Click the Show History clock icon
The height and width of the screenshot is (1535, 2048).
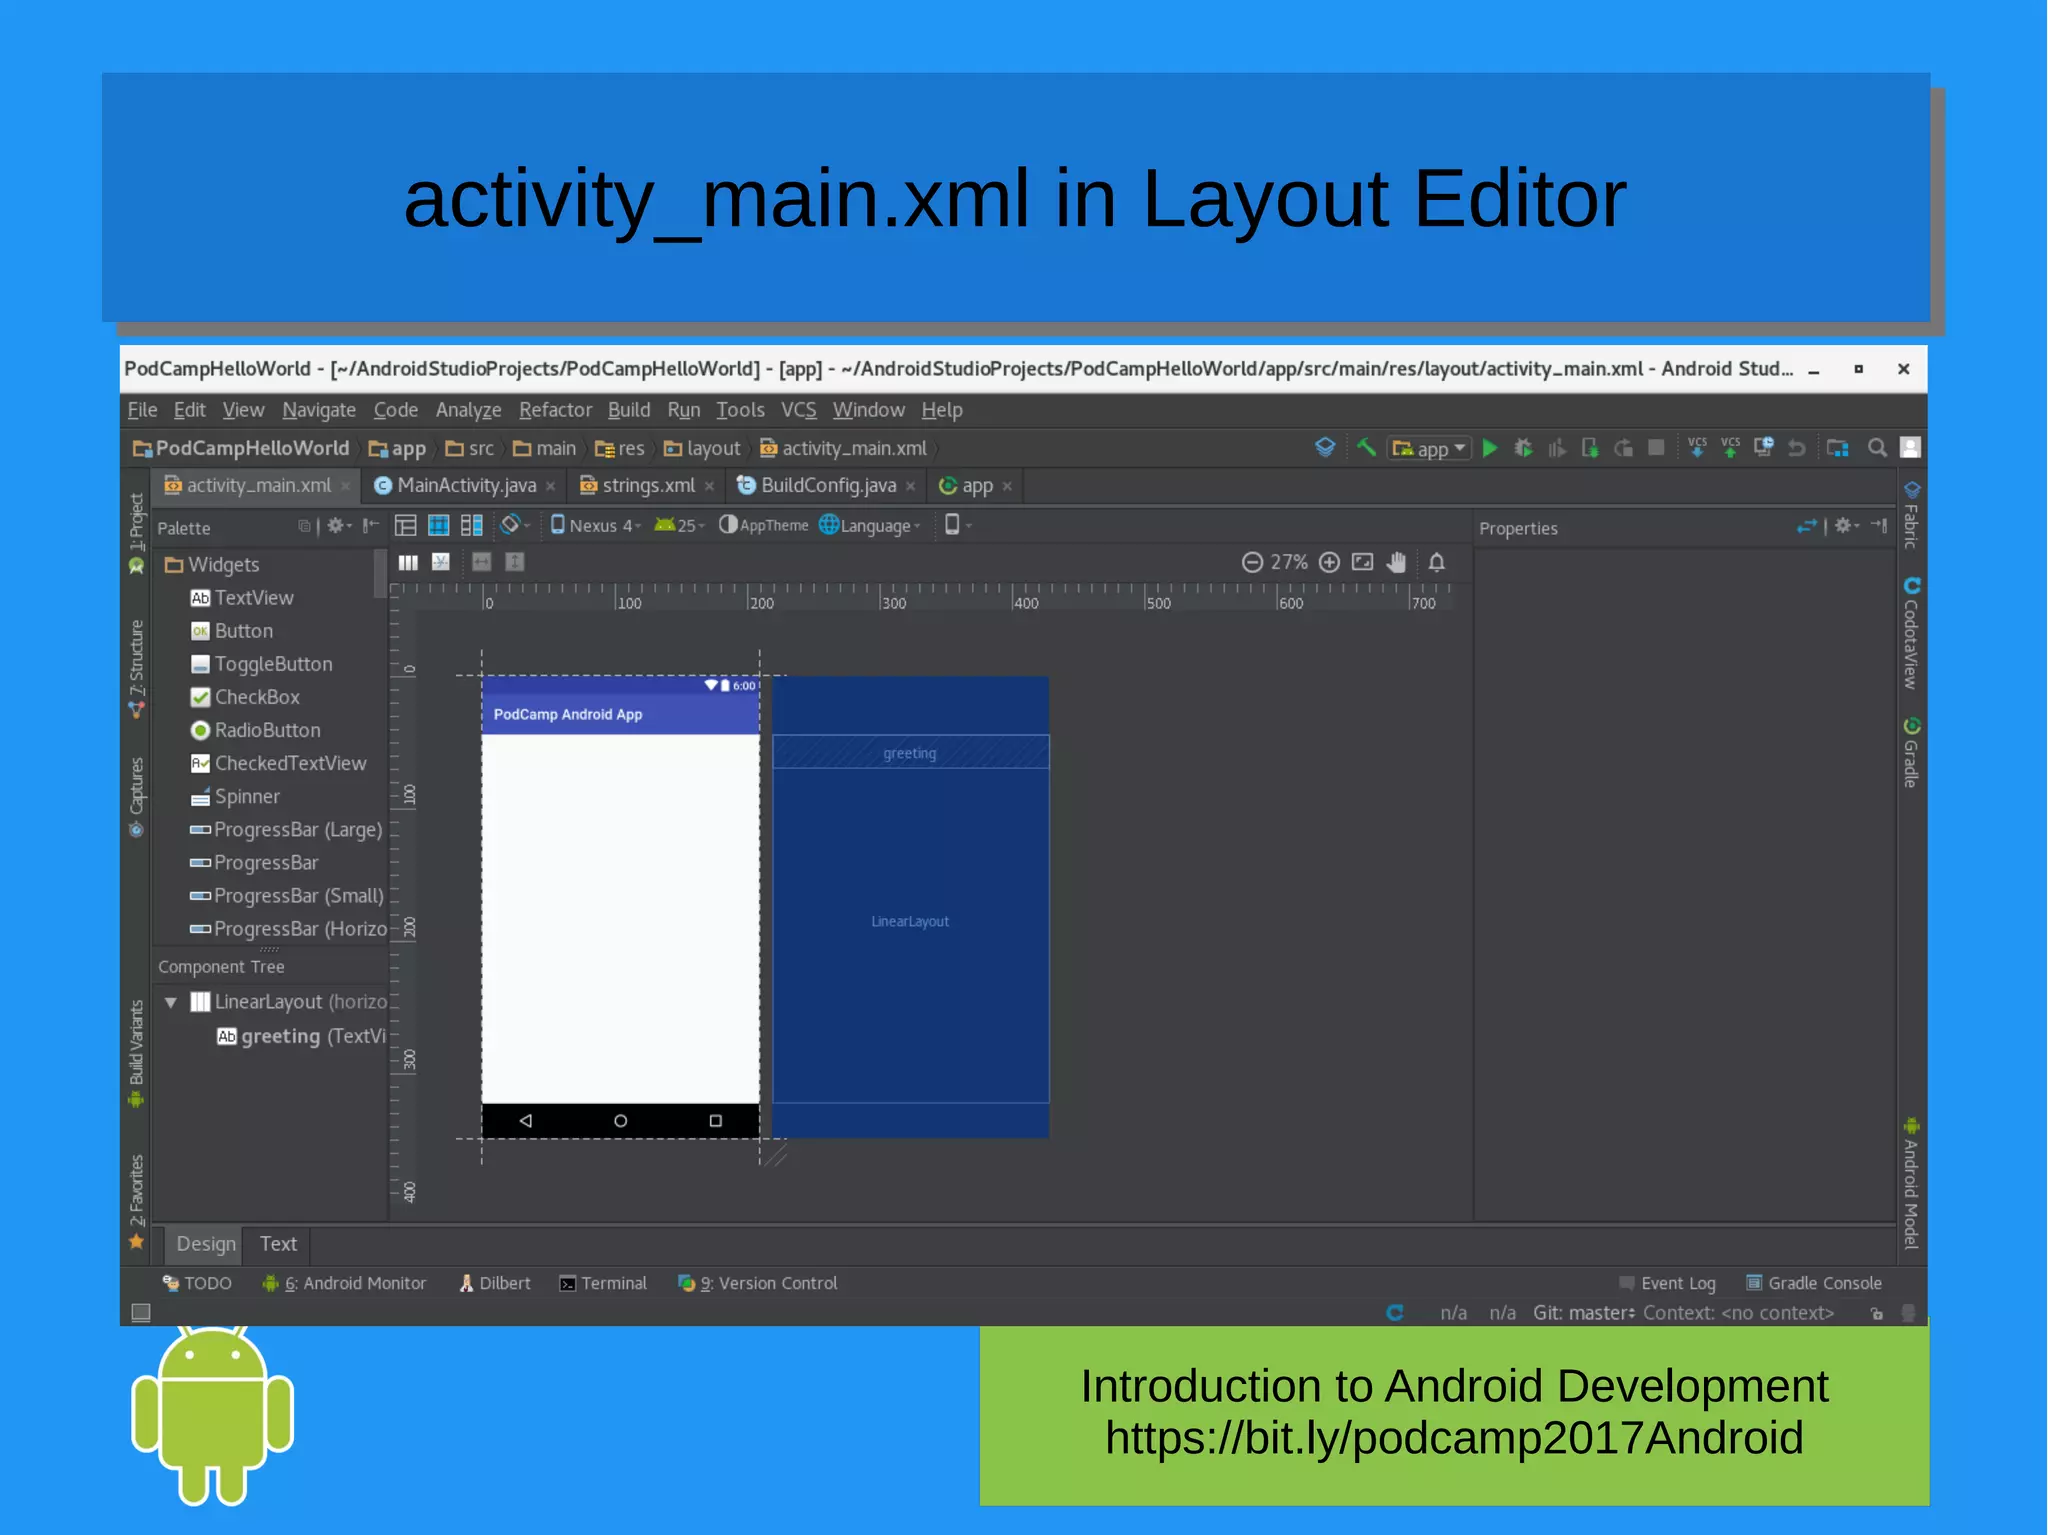point(1764,447)
